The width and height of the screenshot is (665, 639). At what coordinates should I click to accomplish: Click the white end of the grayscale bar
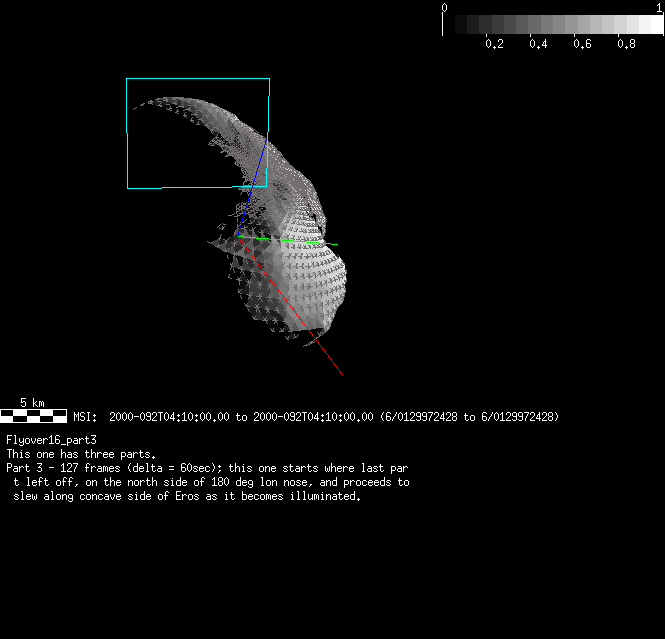point(654,24)
